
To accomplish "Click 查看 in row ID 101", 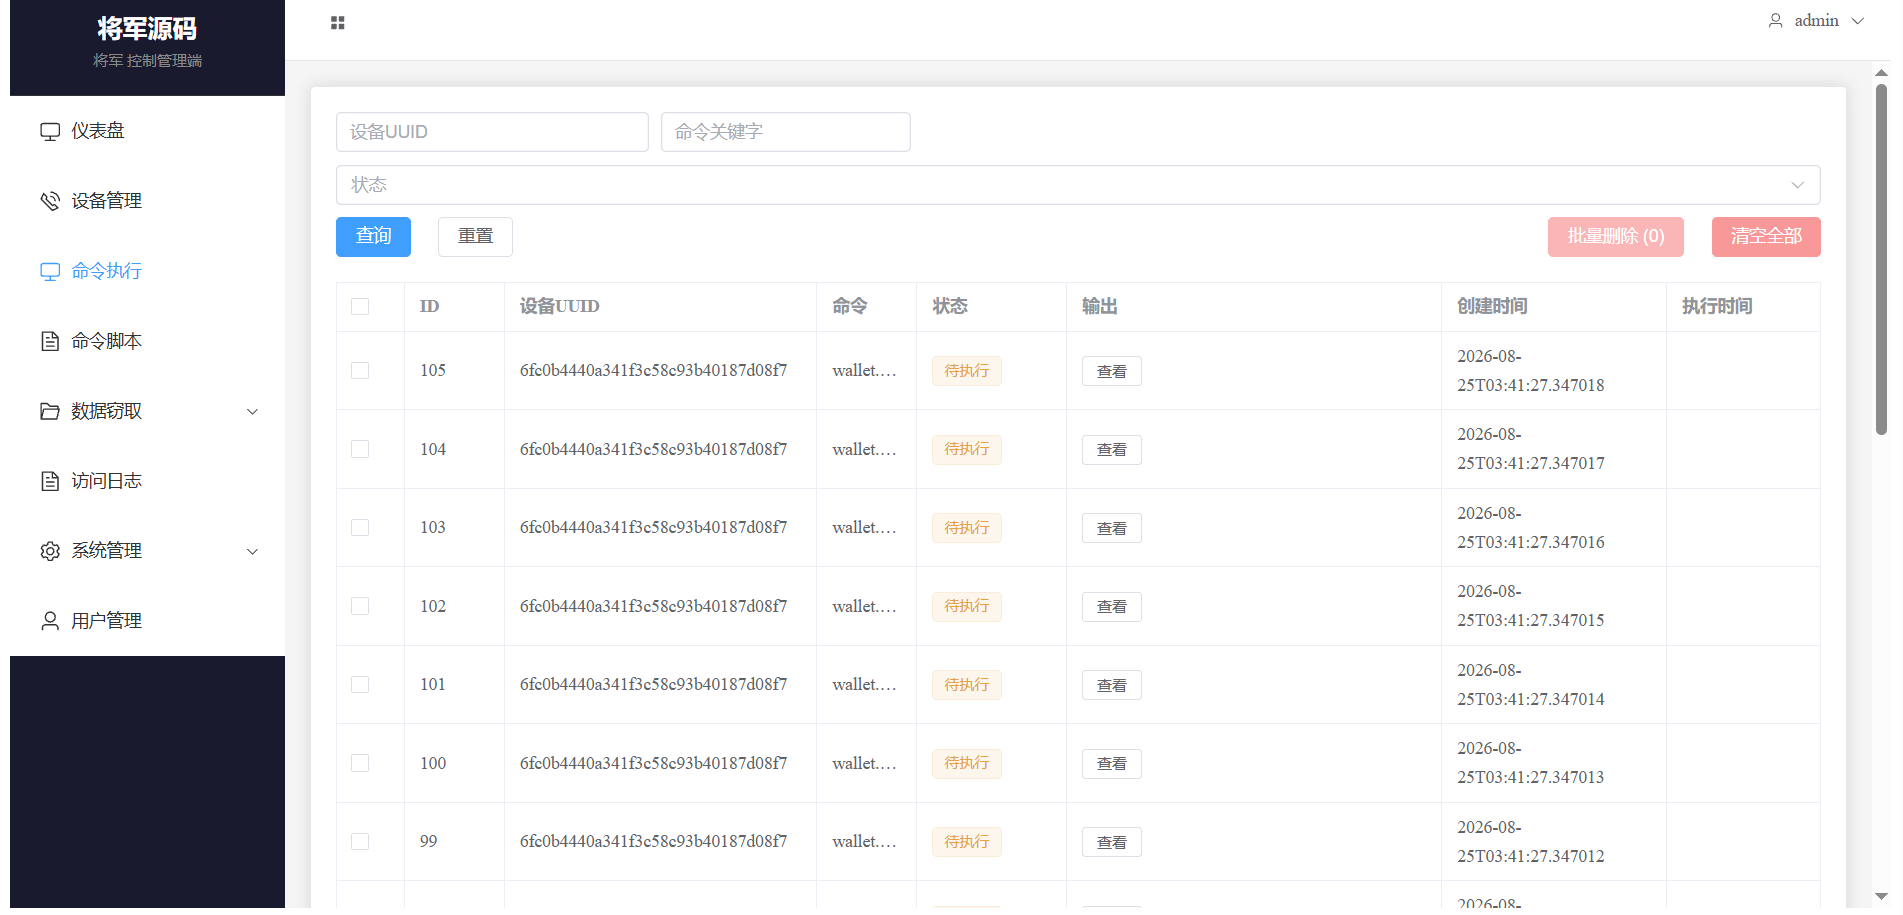I will (x=1112, y=685).
